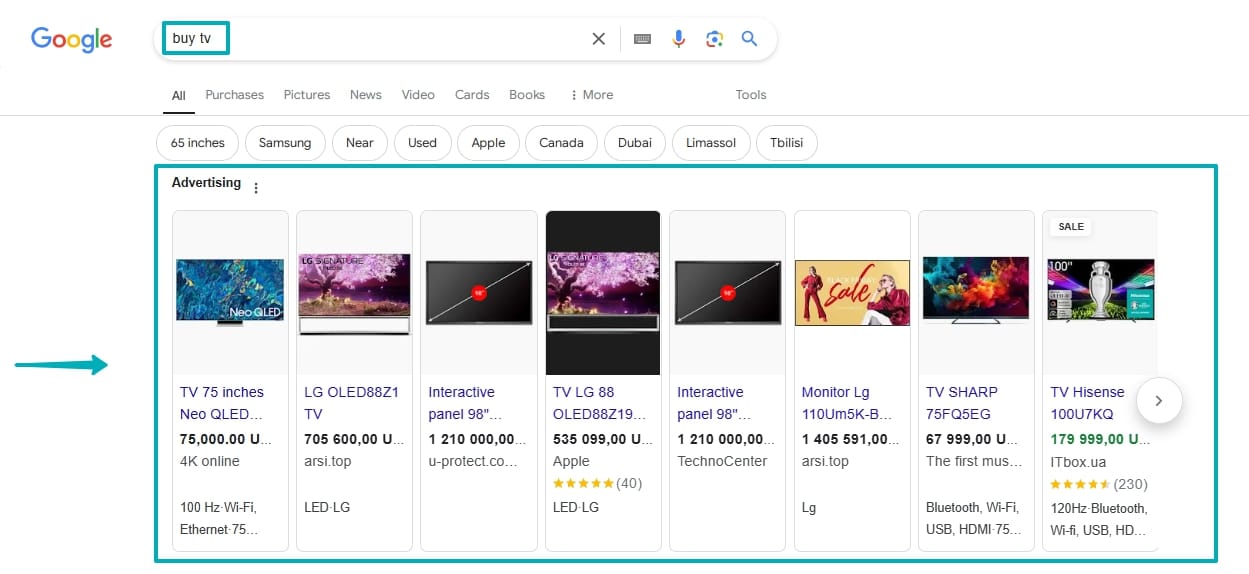Open the TechnoCenter interactive panel image
Viewport: 1249px width, 574px height.
(728, 292)
